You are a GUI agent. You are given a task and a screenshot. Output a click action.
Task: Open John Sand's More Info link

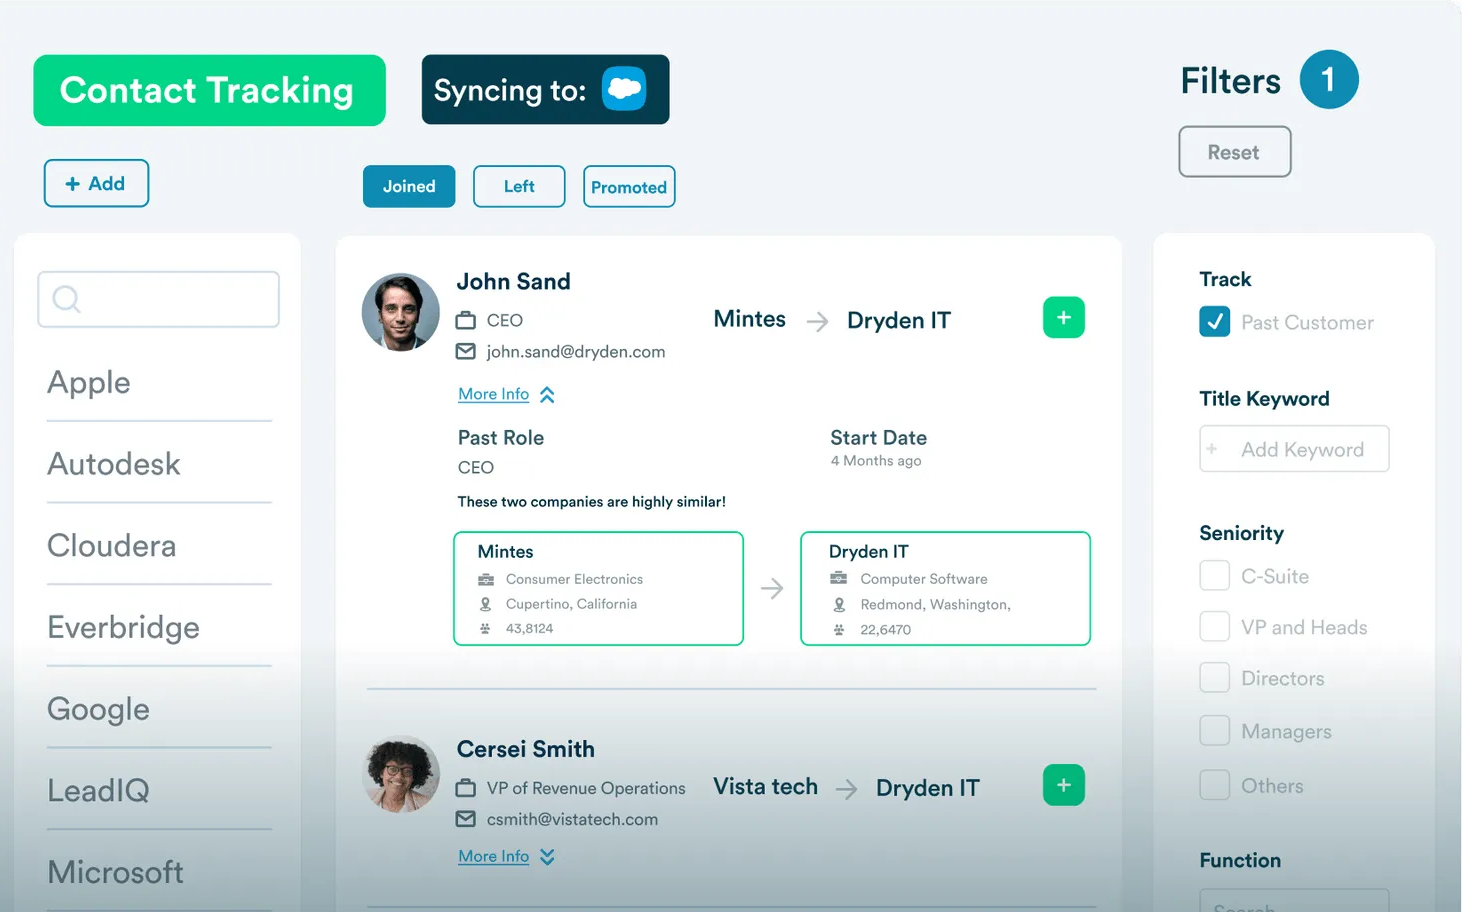tap(494, 394)
